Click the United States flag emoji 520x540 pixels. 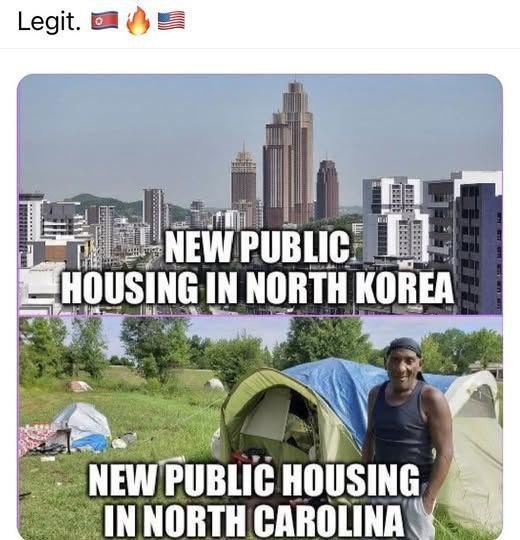(x=171, y=20)
